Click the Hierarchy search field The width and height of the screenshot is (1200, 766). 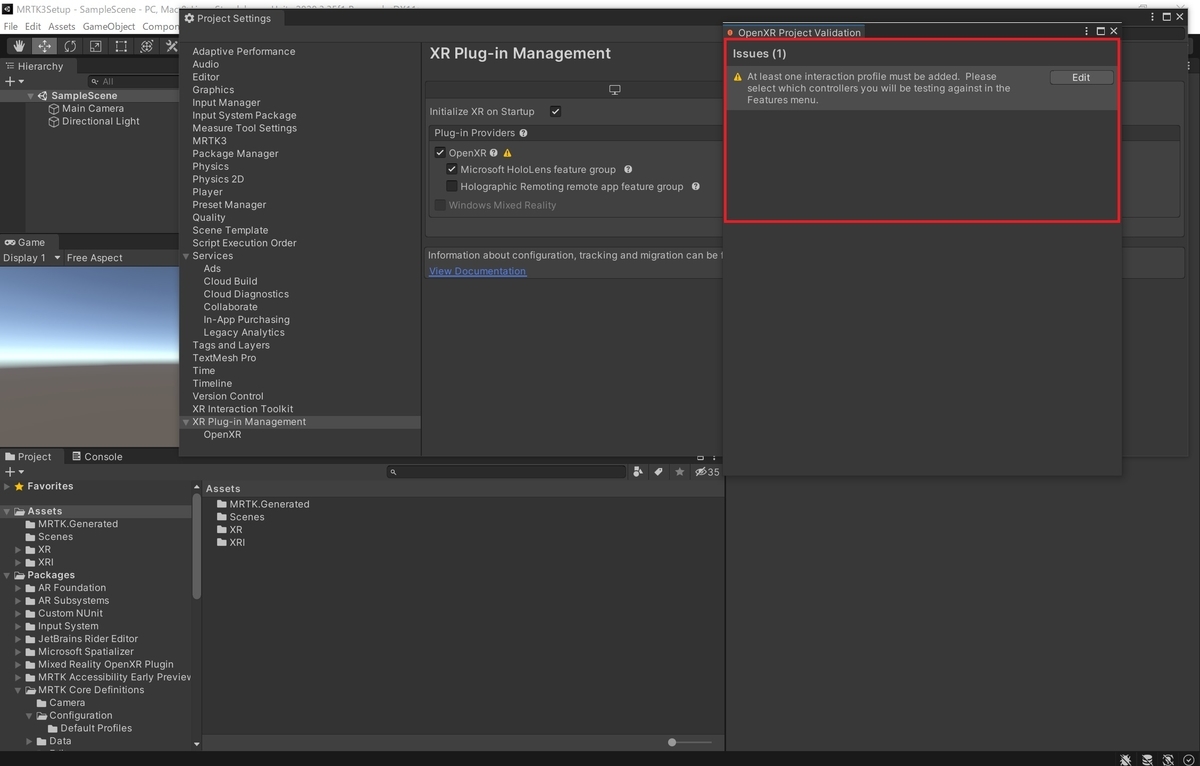(x=133, y=81)
